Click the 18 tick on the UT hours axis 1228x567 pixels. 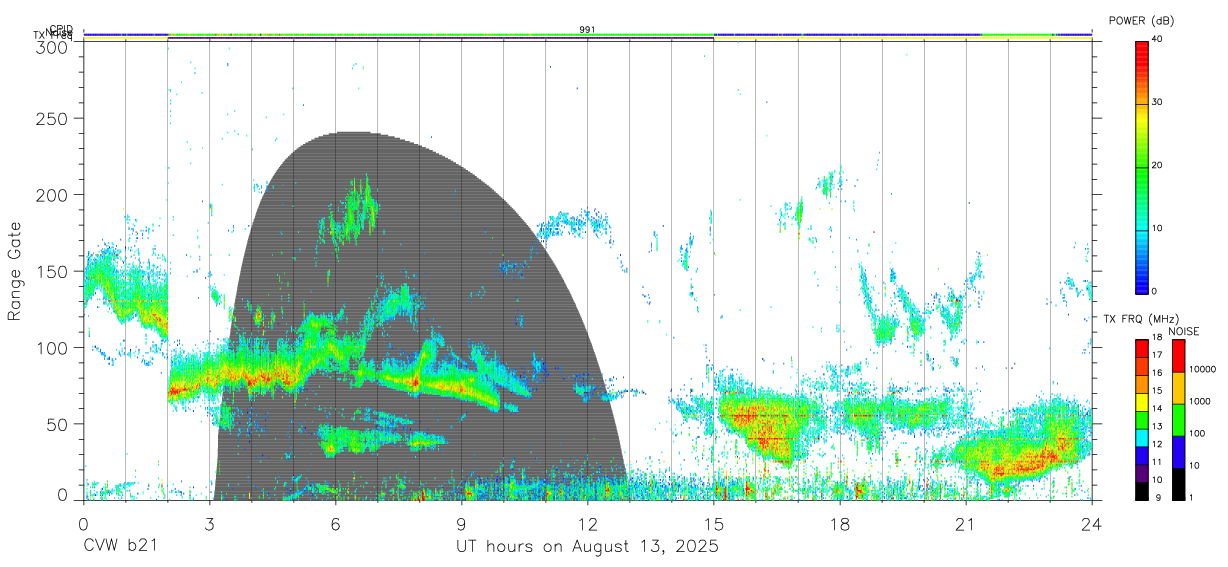point(839,523)
